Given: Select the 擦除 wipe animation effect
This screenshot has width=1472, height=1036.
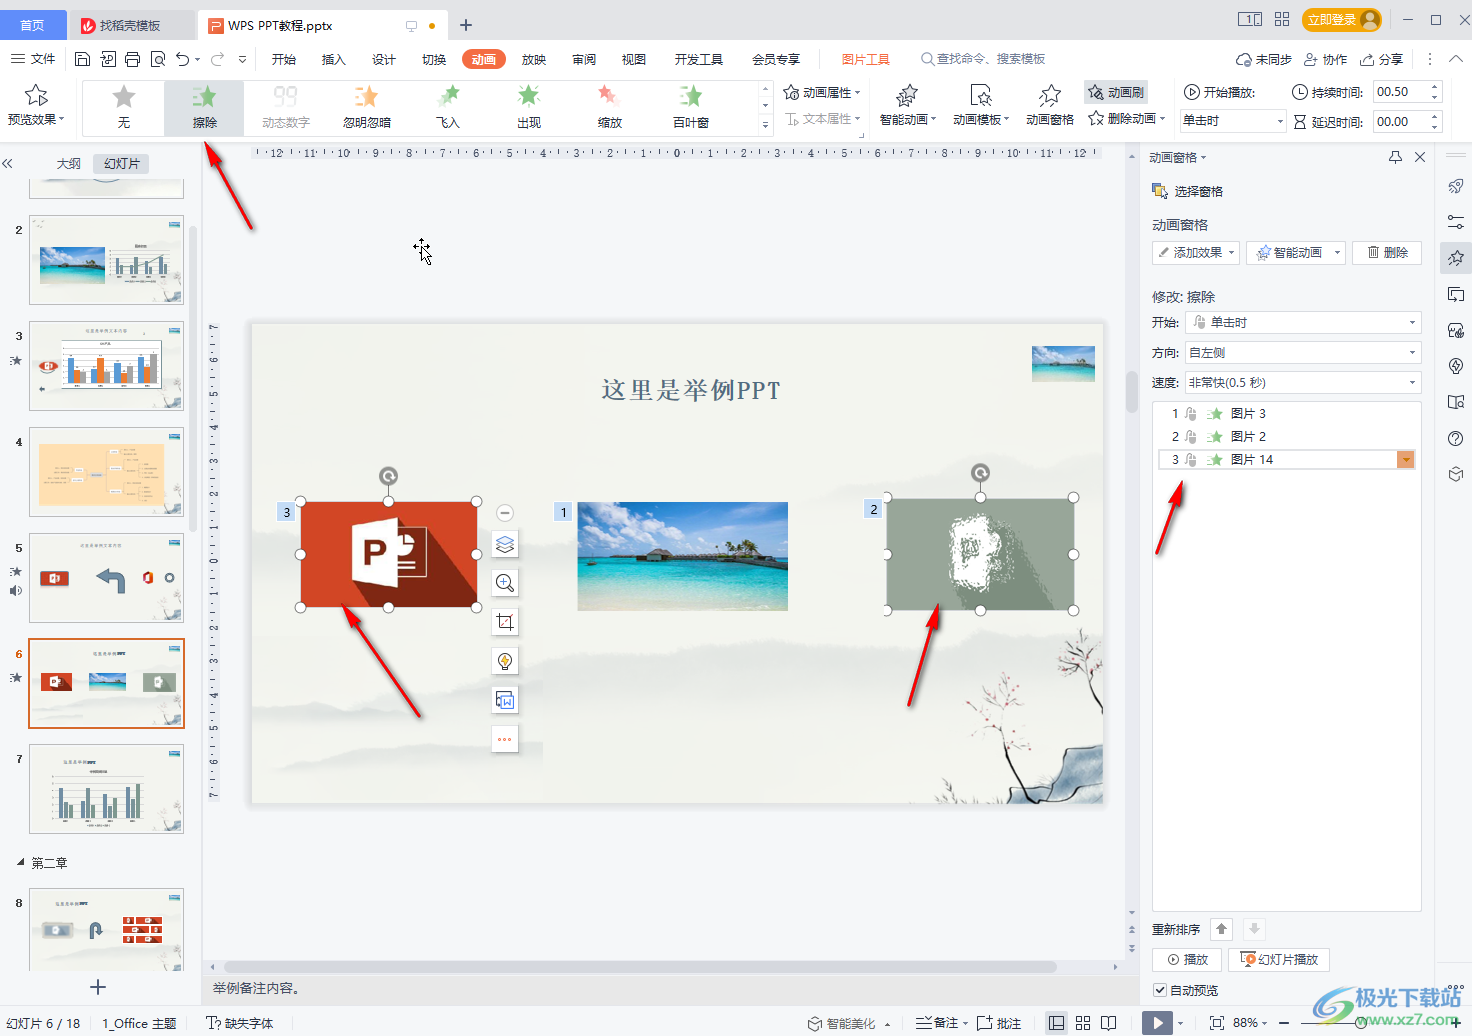Looking at the screenshot, I should 204,108.
